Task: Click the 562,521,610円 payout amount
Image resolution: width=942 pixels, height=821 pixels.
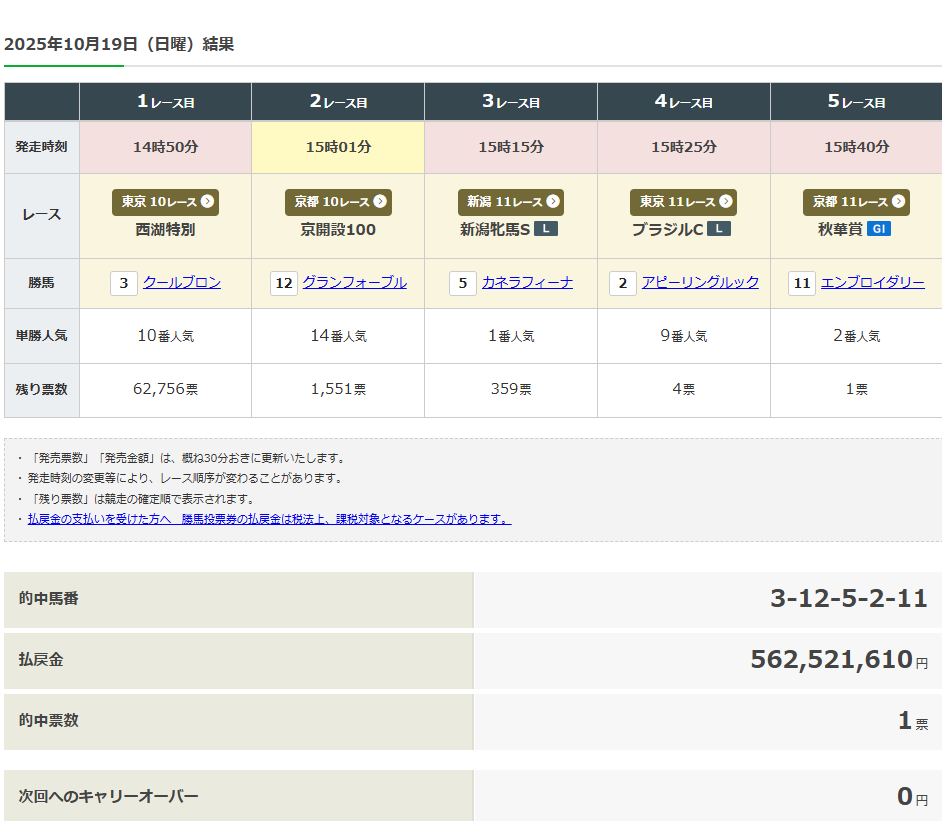Action: pyautogui.click(x=831, y=660)
